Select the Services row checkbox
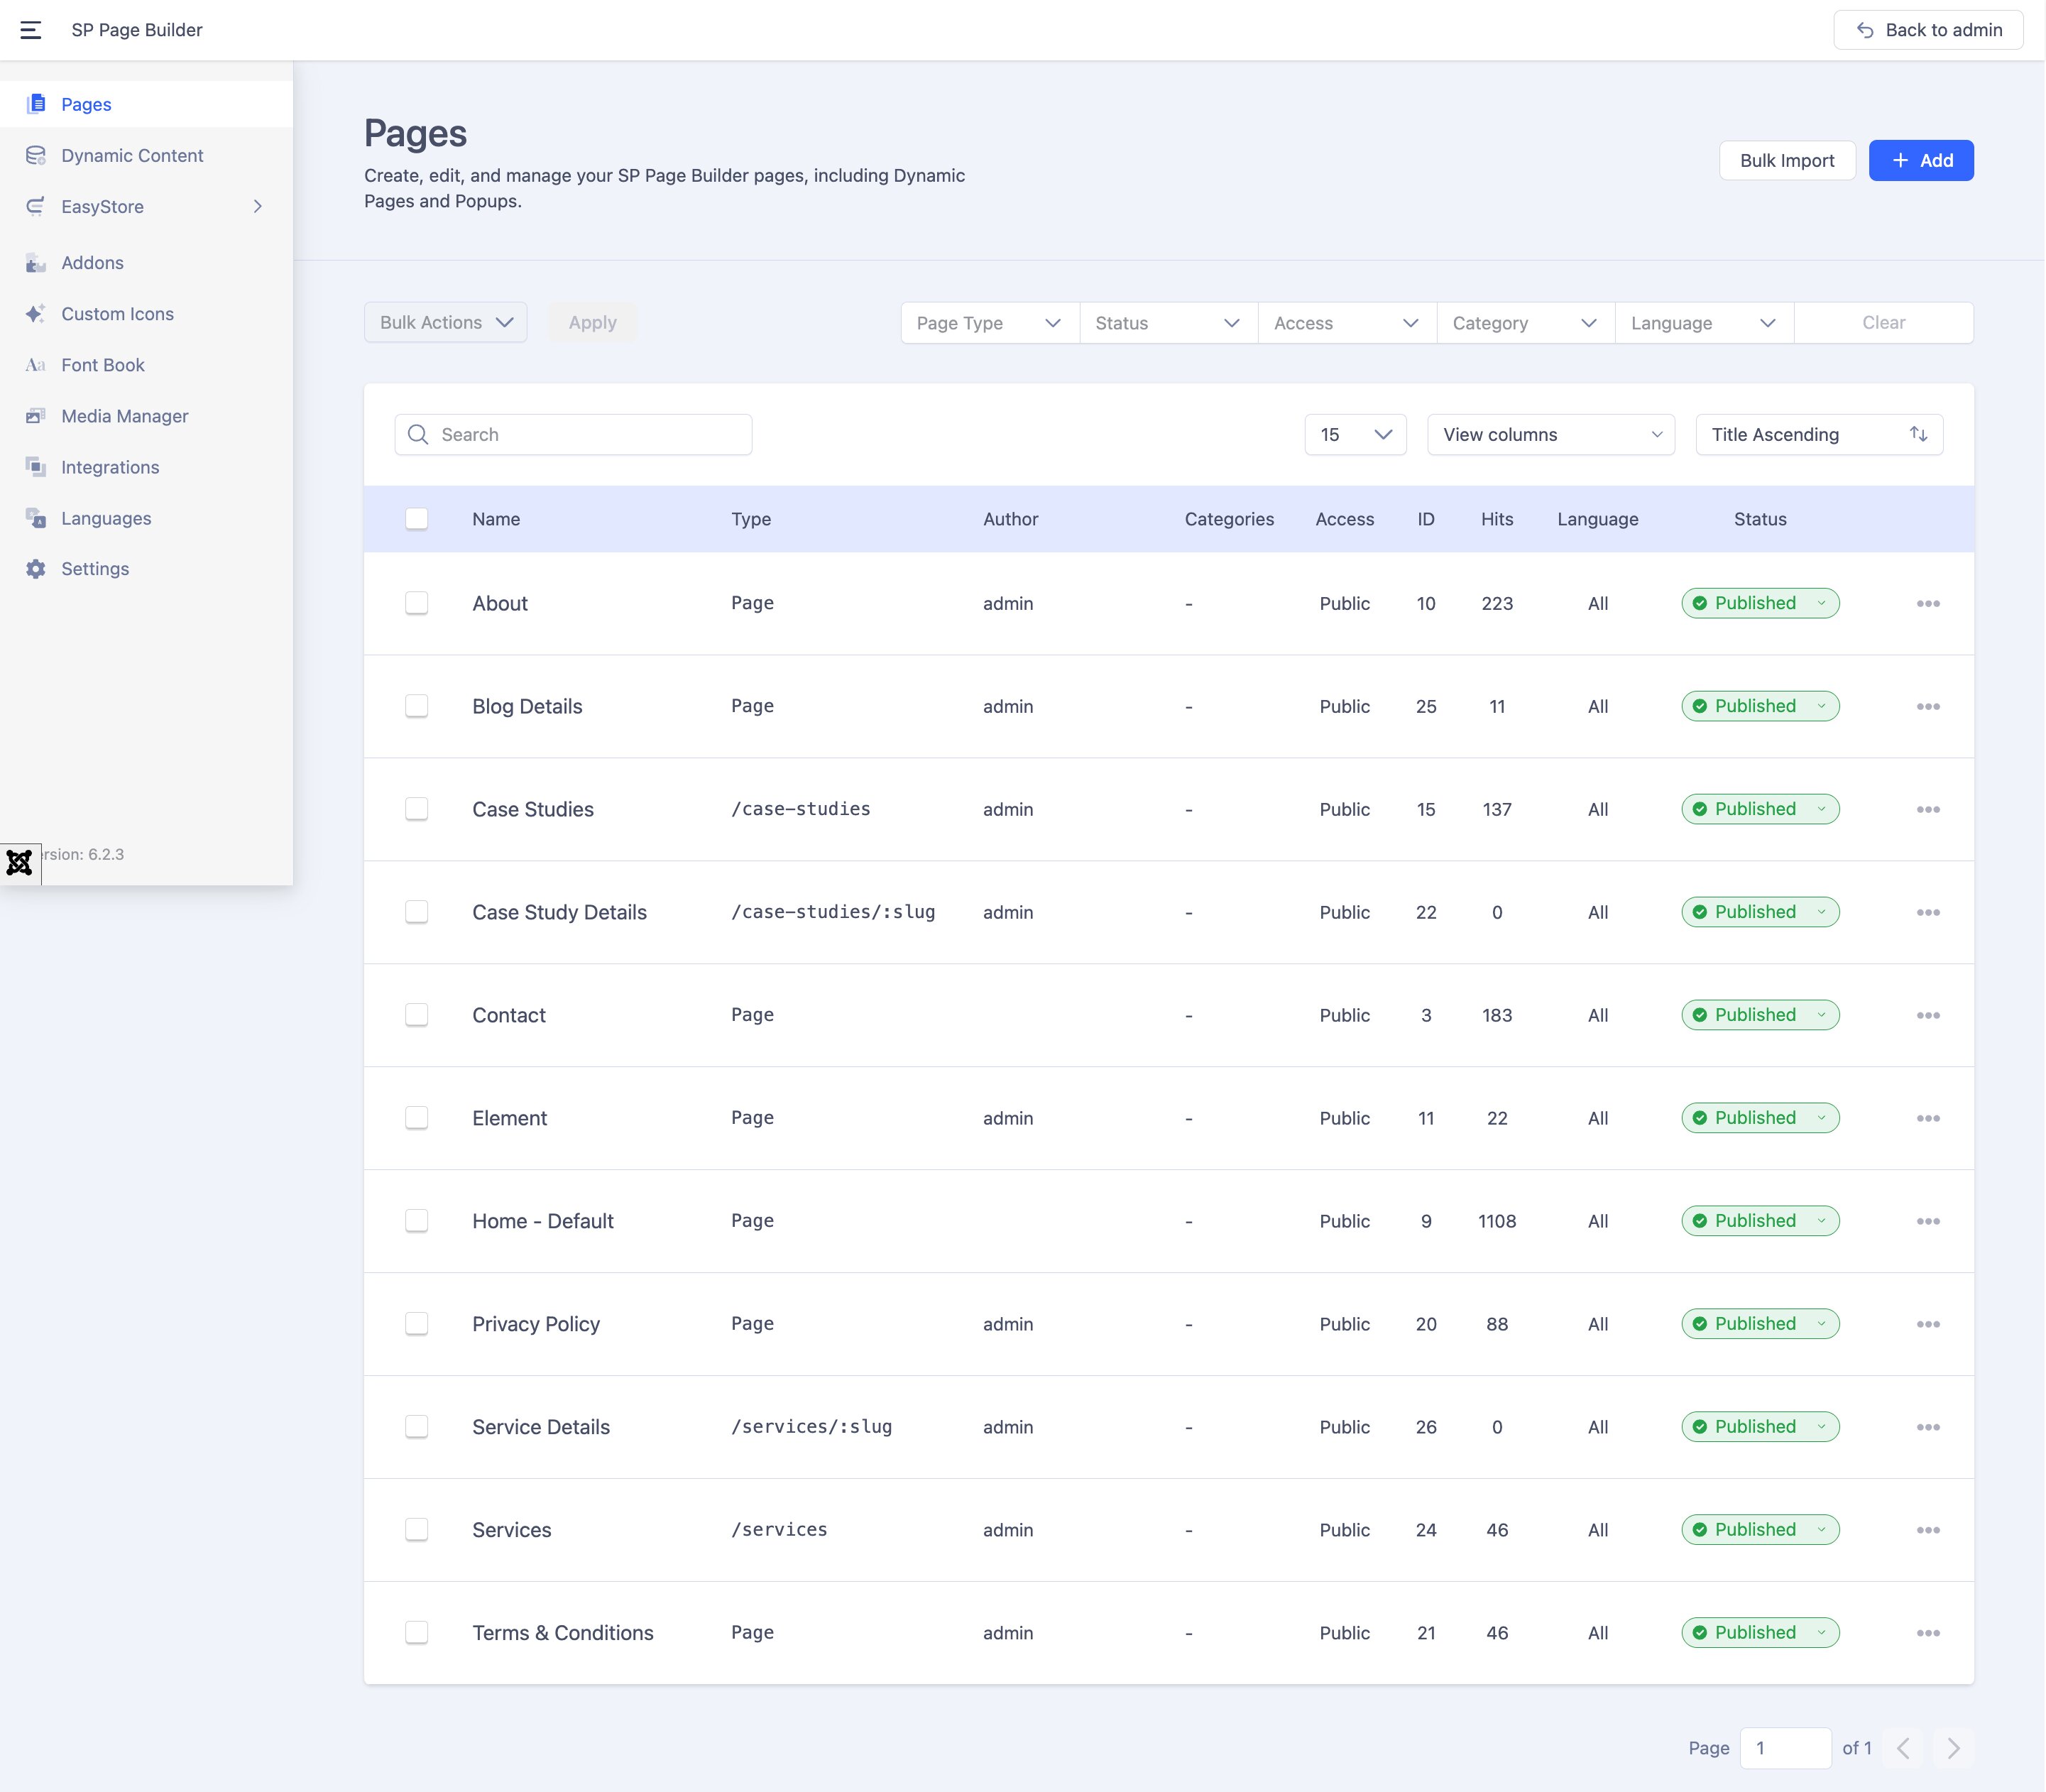Image resolution: width=2046 pixels, height=1792 pixels. (x=417, y=1530)
